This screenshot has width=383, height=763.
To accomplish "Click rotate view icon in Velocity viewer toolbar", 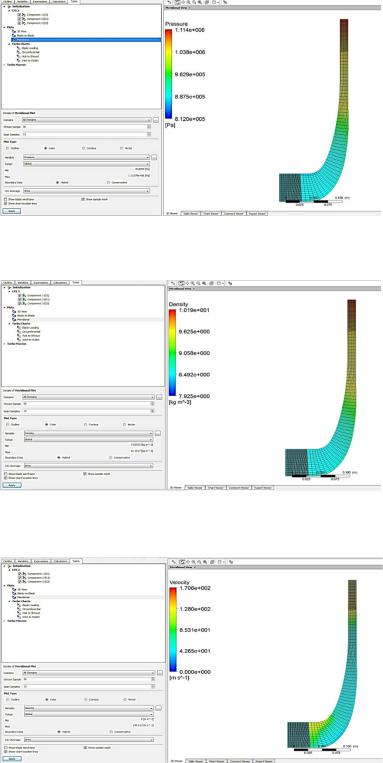I will tap(181, 562).
